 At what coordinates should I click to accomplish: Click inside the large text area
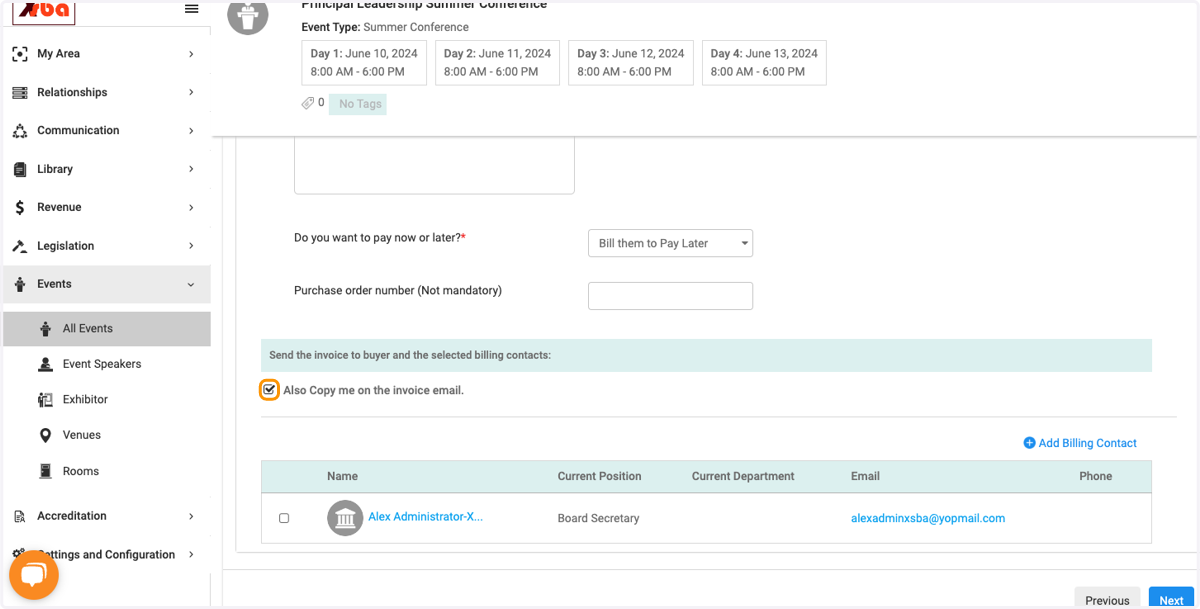pos(434,165)
